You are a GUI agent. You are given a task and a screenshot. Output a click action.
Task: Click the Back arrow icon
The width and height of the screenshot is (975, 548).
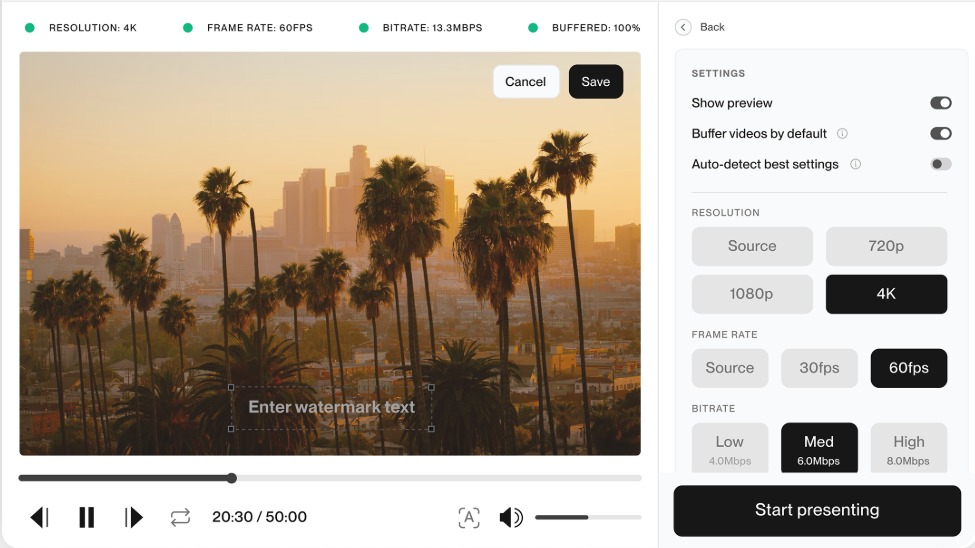(x=683, y=27)
